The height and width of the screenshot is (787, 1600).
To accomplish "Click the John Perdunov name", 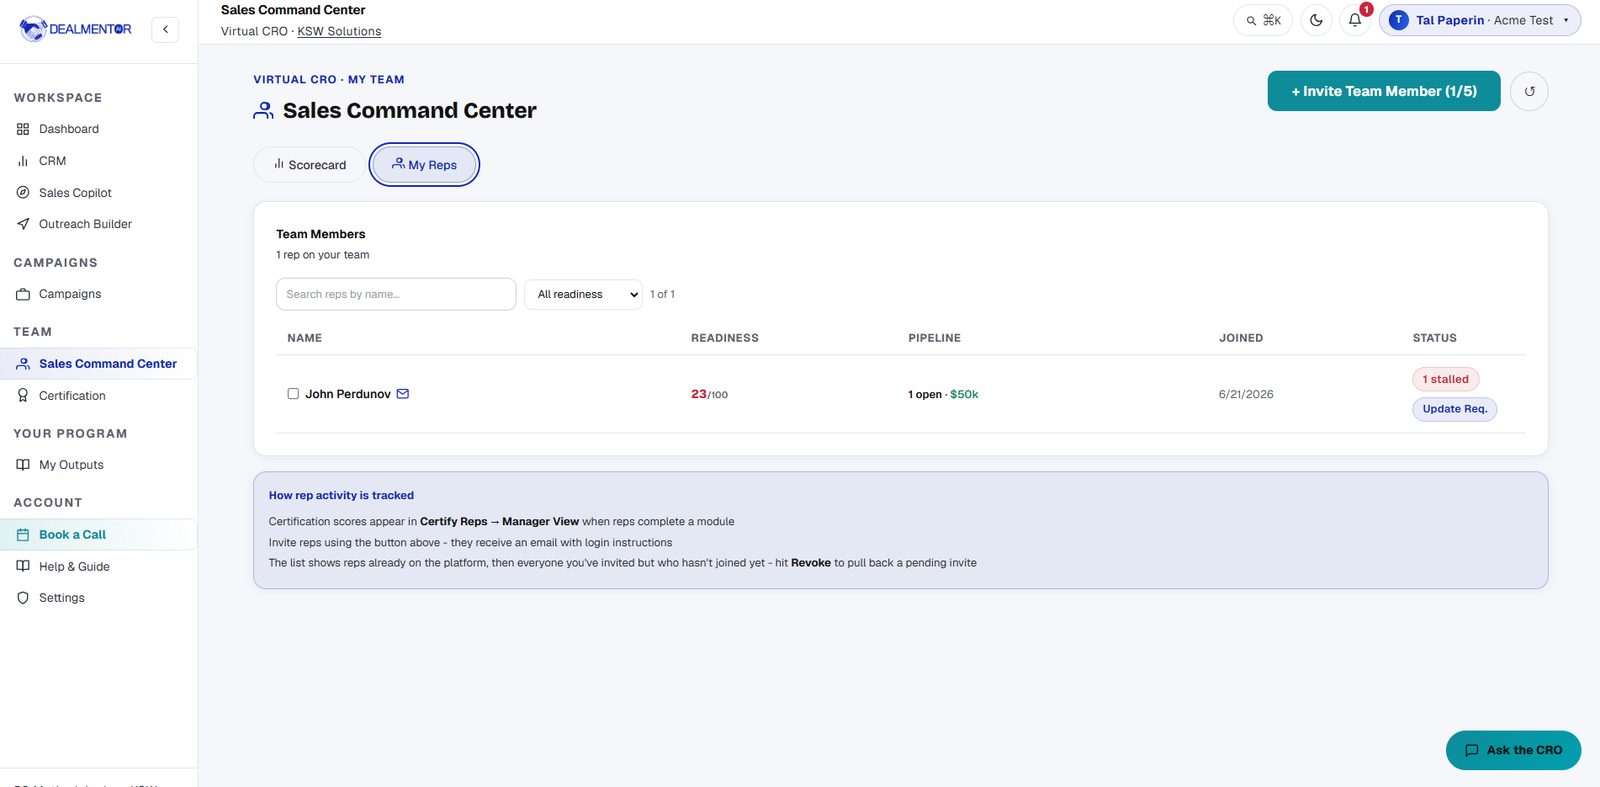I will click(348, 394).
